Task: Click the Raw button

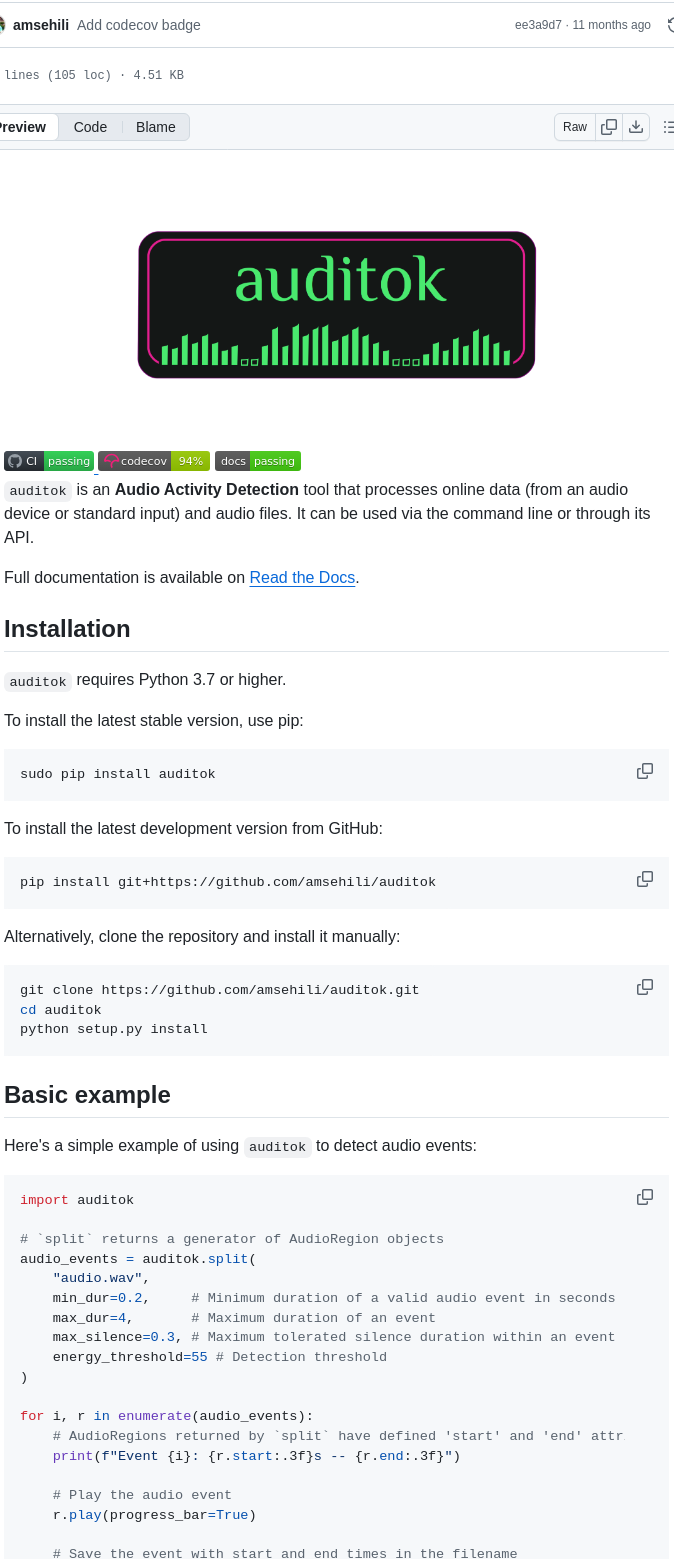Action: (575, 127)
